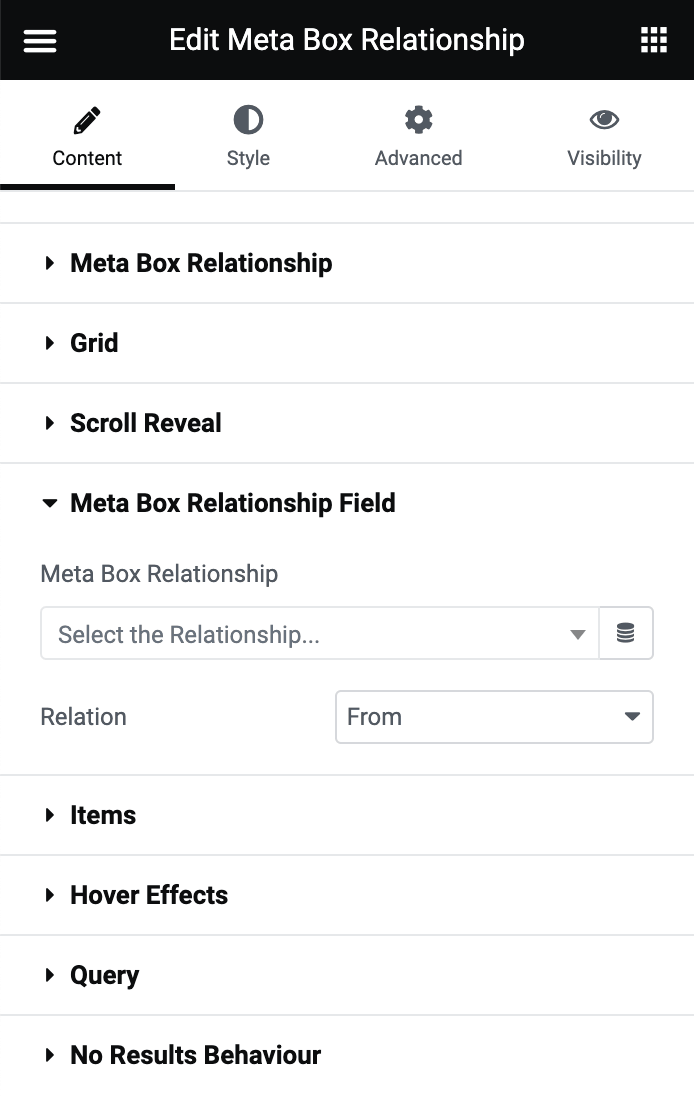This screenshot has height=1102, width=694.
Task: Click the grid apps icon in the header
Action: click(654, 40)
